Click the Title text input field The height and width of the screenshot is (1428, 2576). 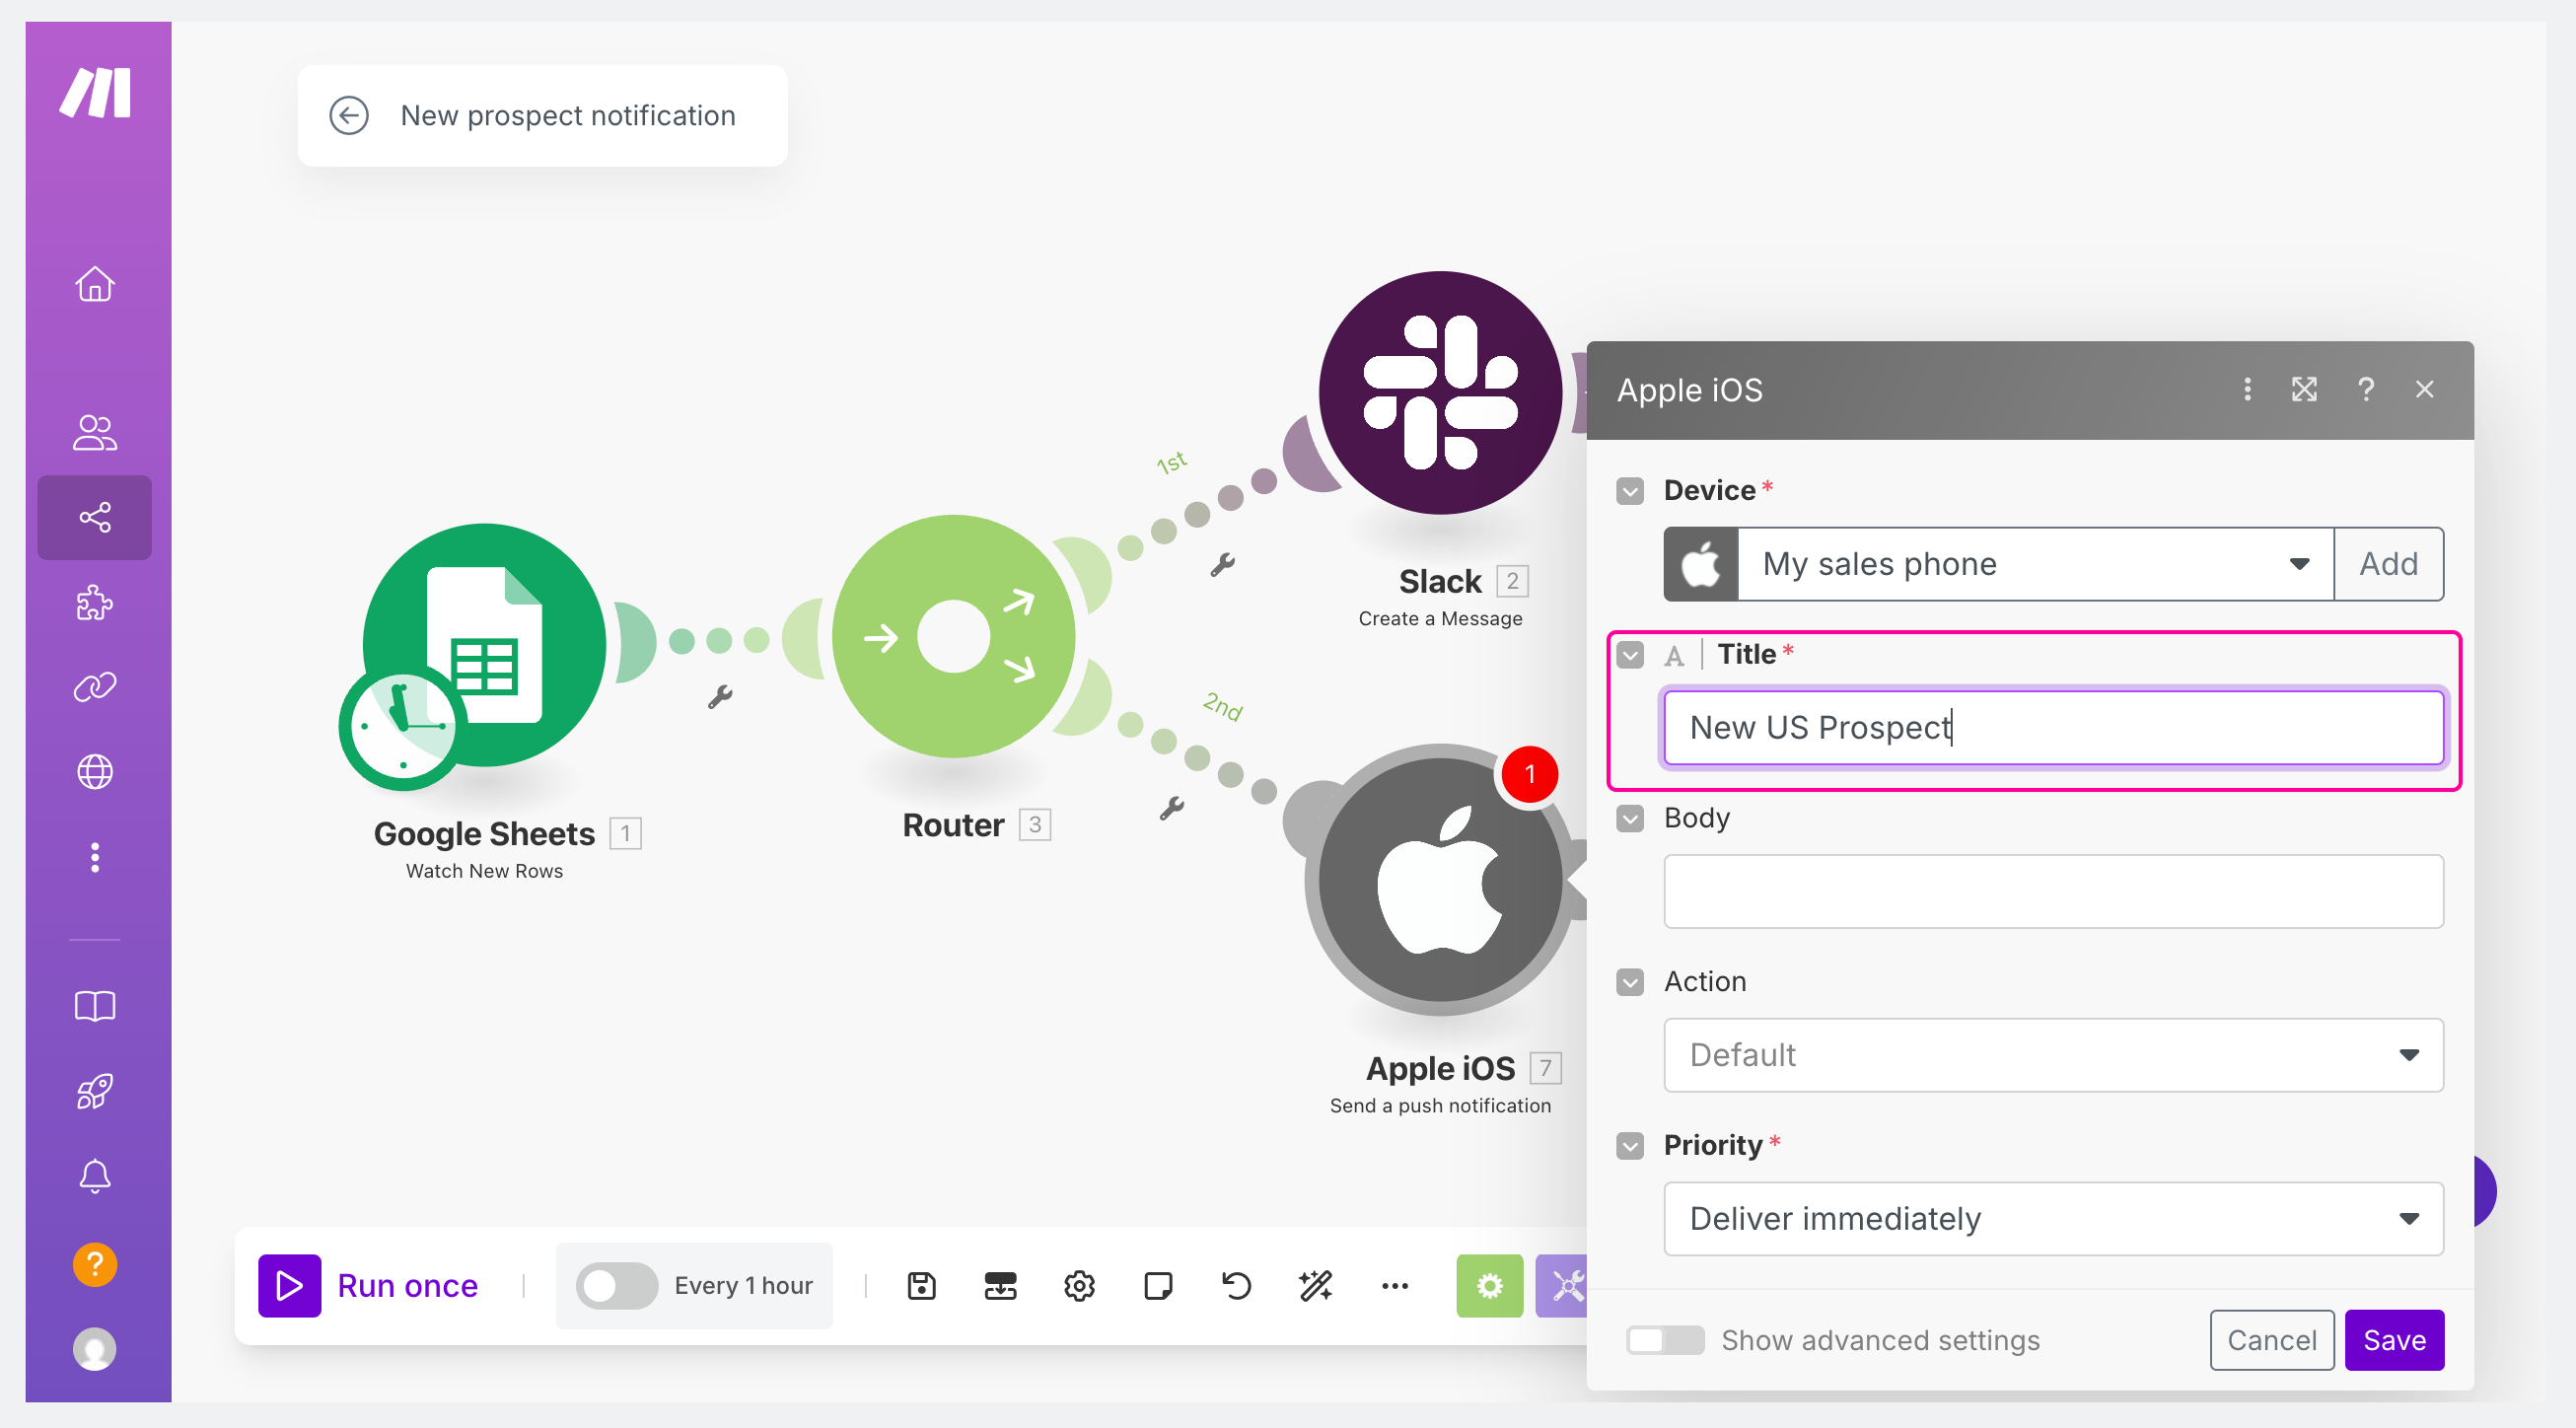[2053, 728]
